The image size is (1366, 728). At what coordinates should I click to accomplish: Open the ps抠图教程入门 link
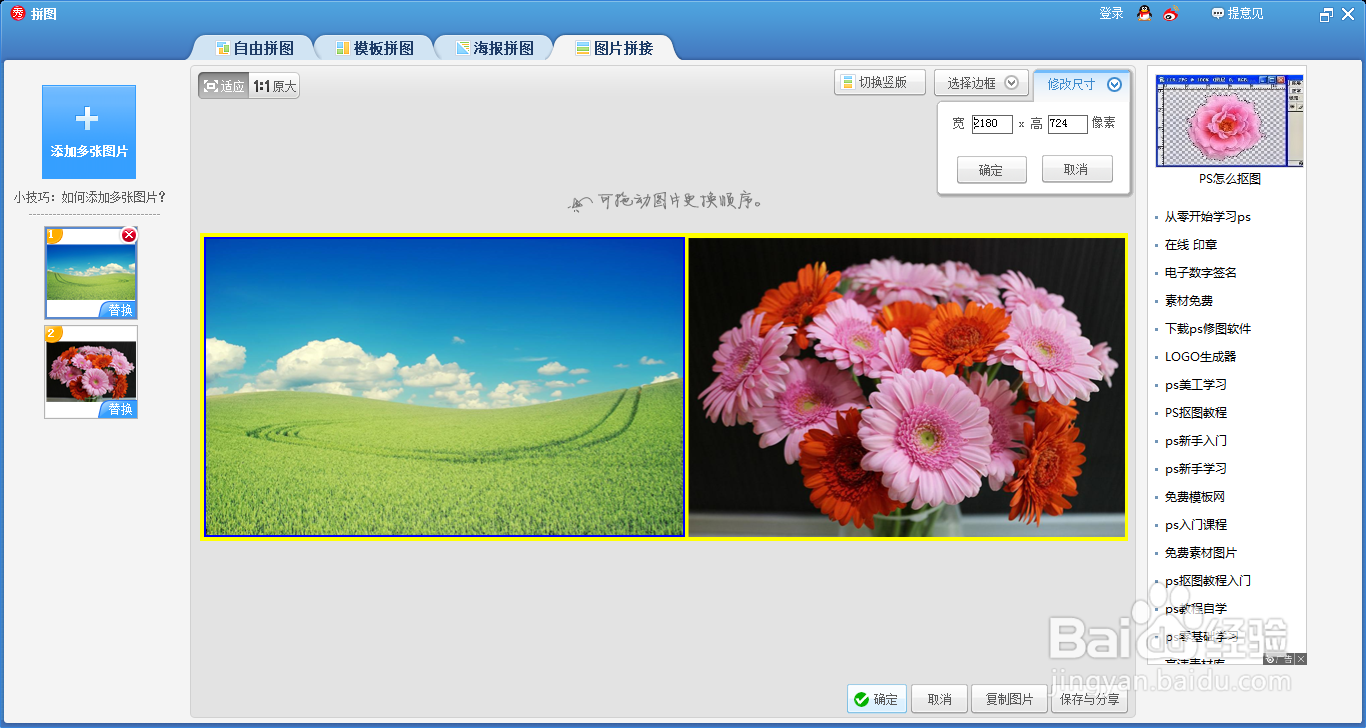tap(1208, 581)
